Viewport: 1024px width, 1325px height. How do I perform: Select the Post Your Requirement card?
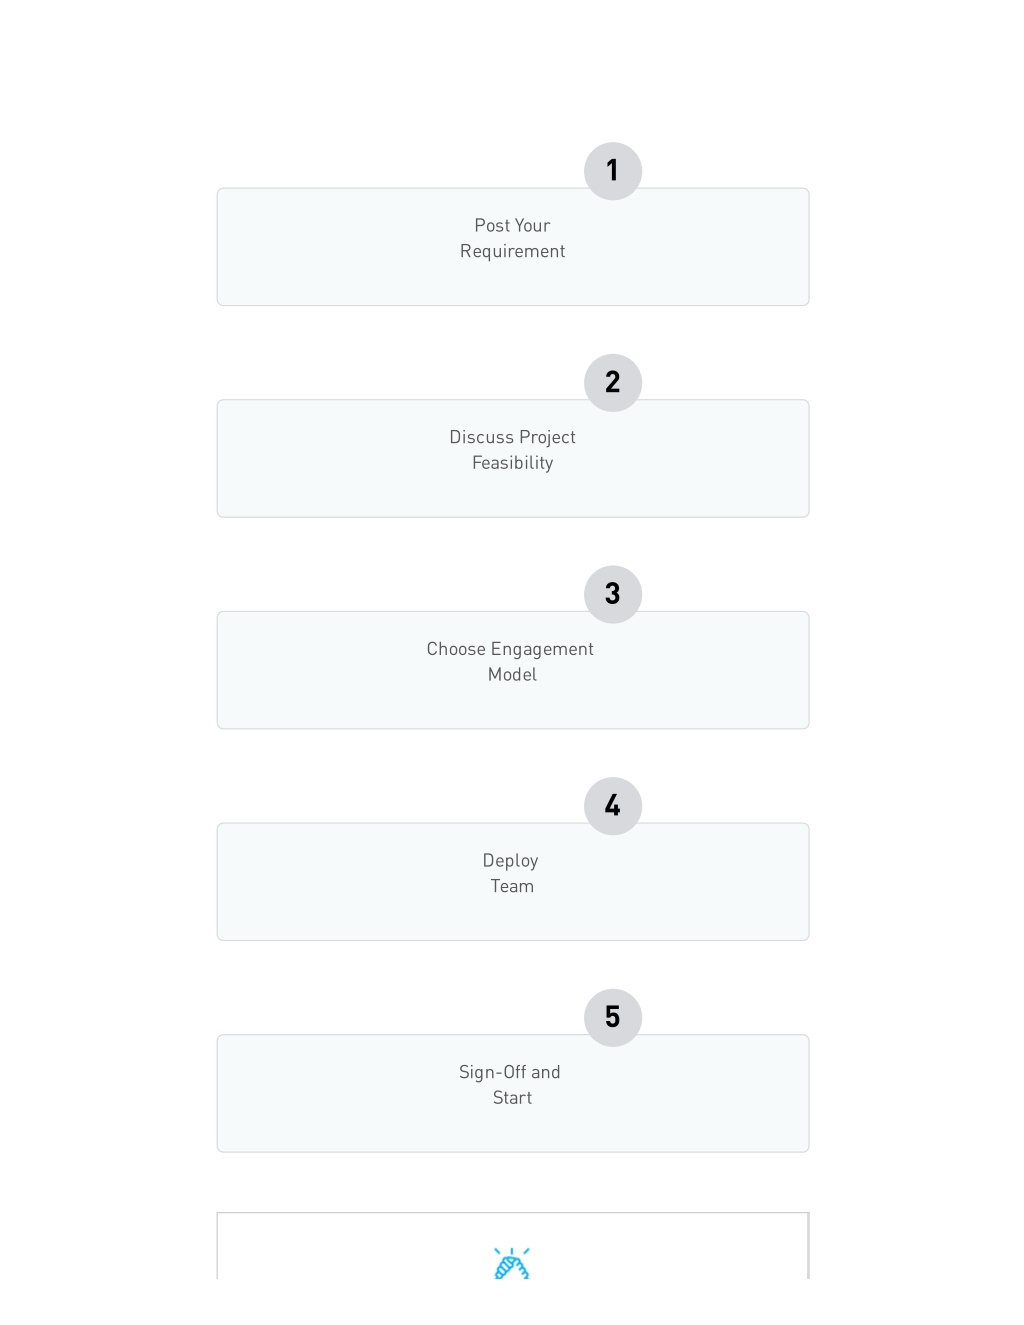tap(513, 247)
